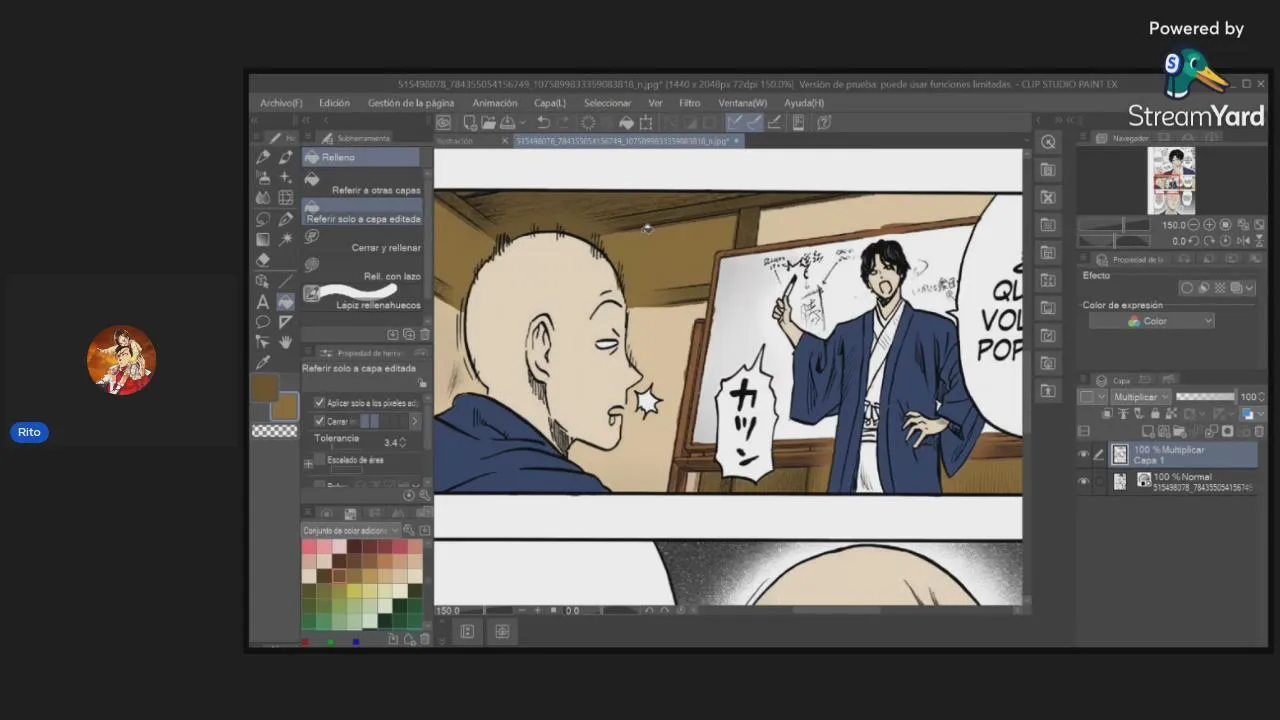Select the Auto select magic wand tool
The width and height of the screenshot is (1280, 720).
point(285,238)
